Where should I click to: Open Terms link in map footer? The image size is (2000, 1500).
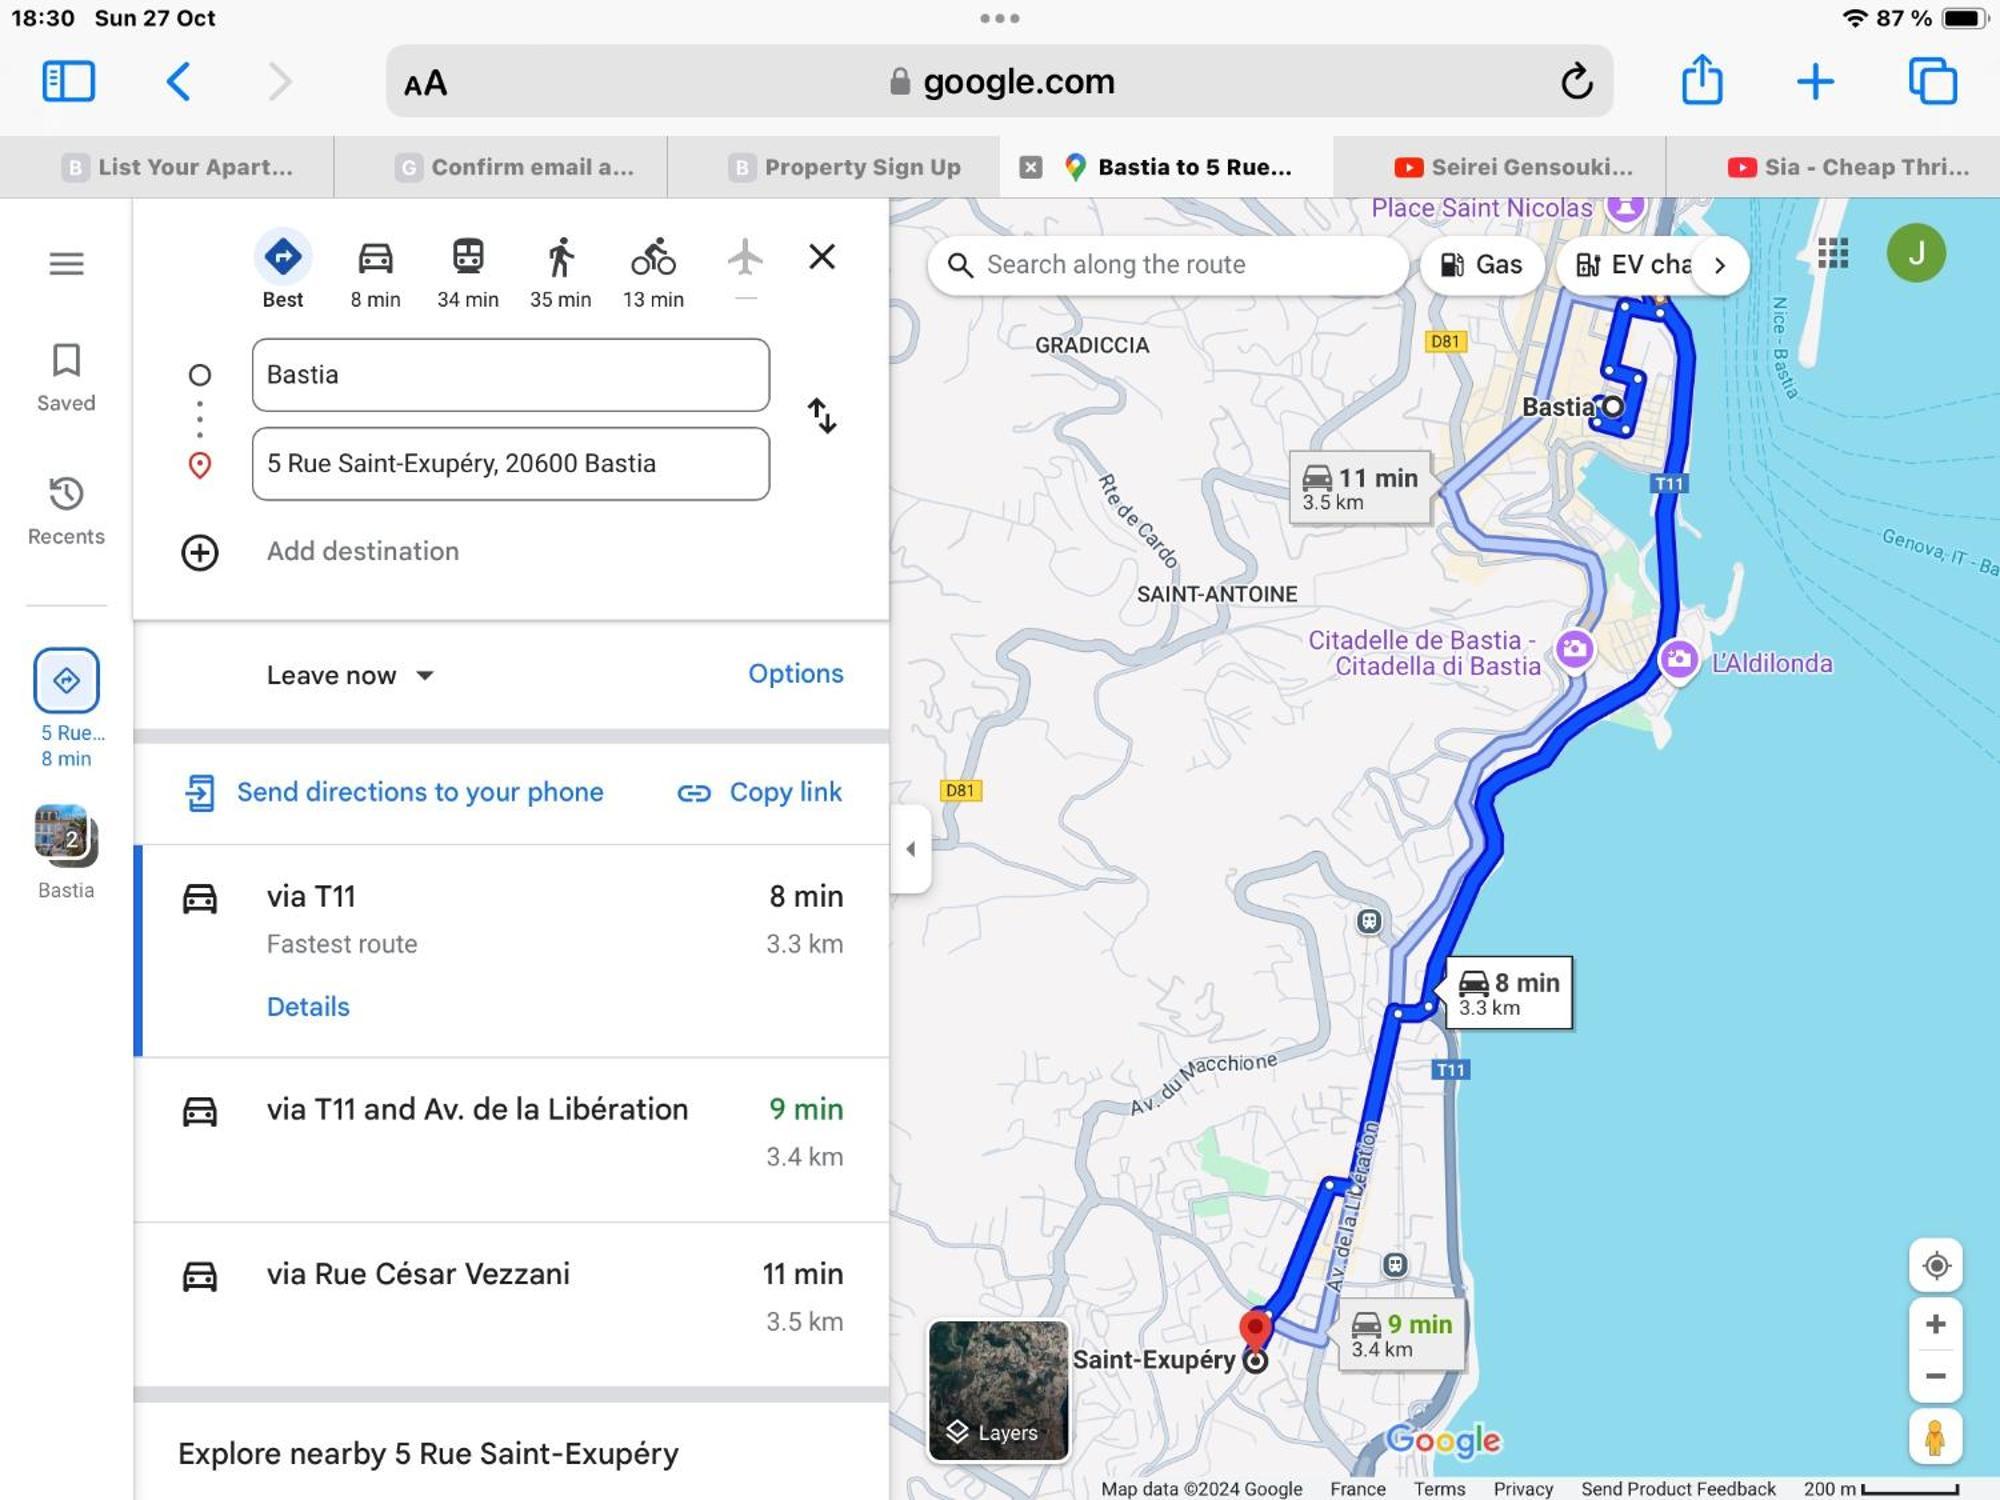click(1438, 1488)
